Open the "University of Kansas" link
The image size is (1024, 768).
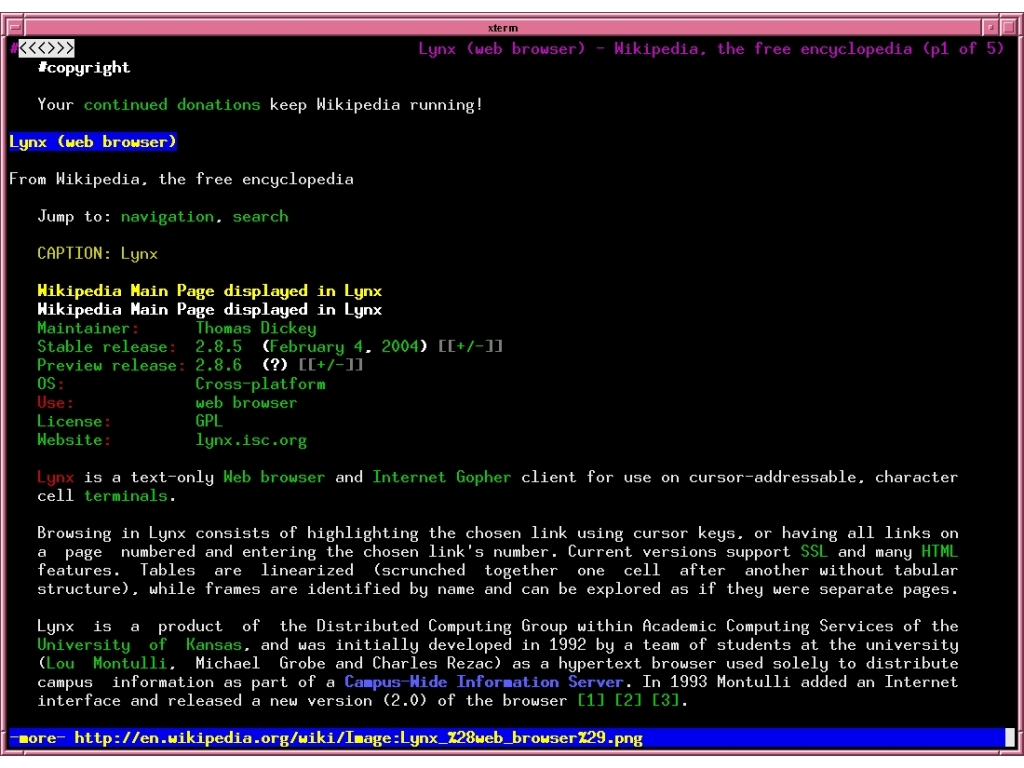pyautogui.click(x=139, y=645)
